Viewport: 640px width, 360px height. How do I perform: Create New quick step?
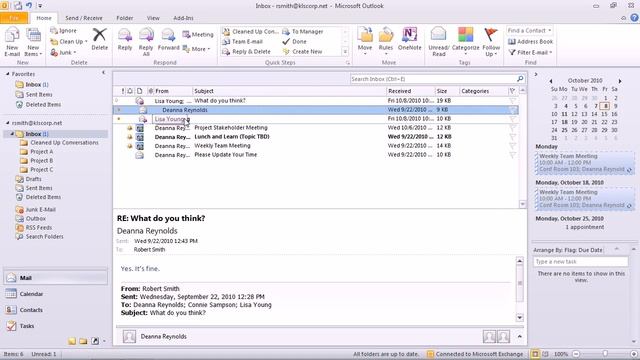click(x=302, y=52)
